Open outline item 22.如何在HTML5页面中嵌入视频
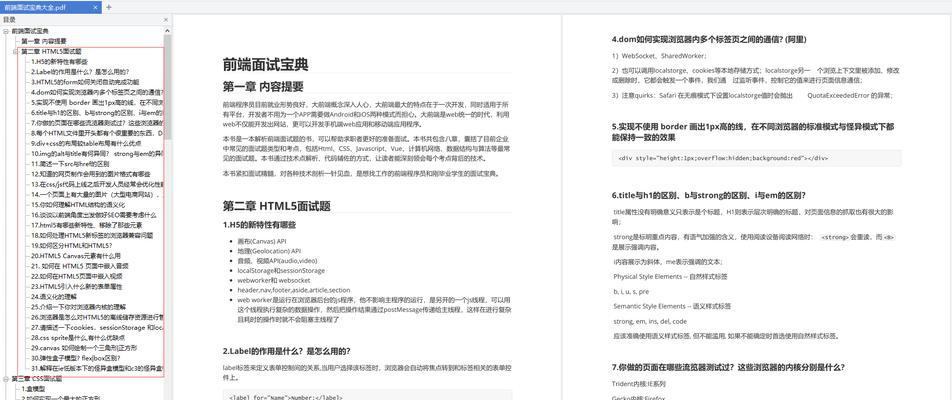Image resolution: width=952 pixels, height=400 pixels. coord(77,276)
